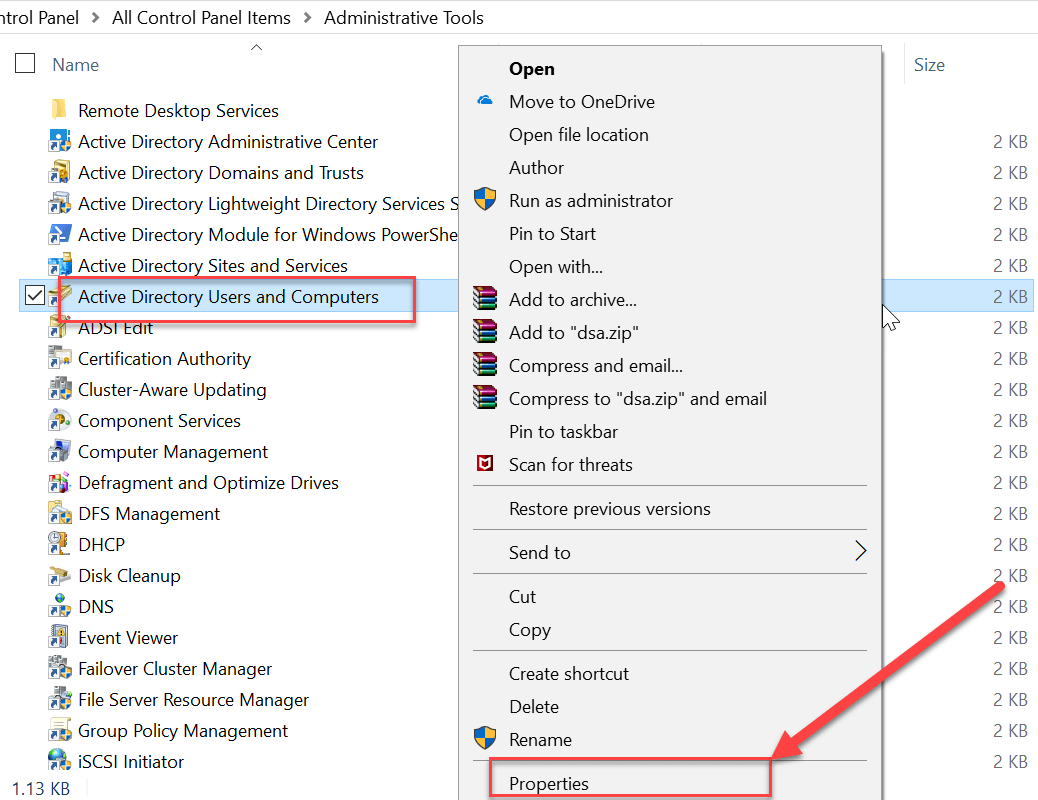Open Administrative Tools breadcrumb link
Image resolution: width=1038 pixels, height=800 pixels.
click(404, 17)
